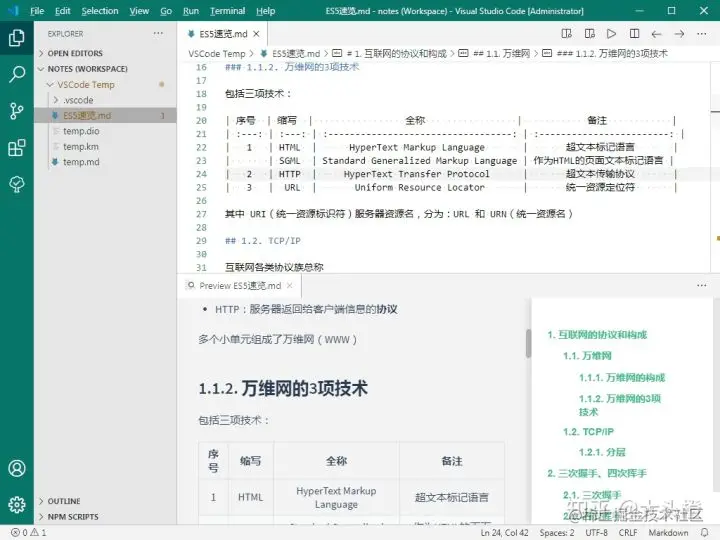Go forward with right arrow icon
The width and height of the screenshot is (720, 540).
[x=679, y=34]
